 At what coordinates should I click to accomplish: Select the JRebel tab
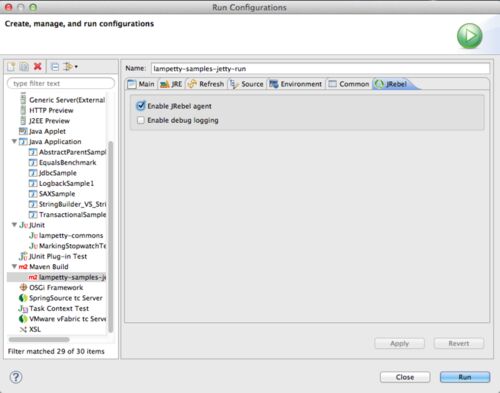(x=392, y=84)
